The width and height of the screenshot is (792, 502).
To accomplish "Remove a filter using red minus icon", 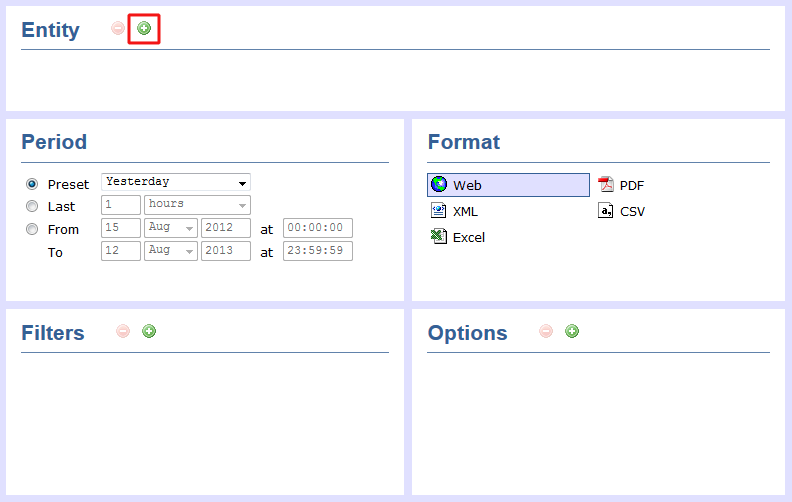I will 123,331.
